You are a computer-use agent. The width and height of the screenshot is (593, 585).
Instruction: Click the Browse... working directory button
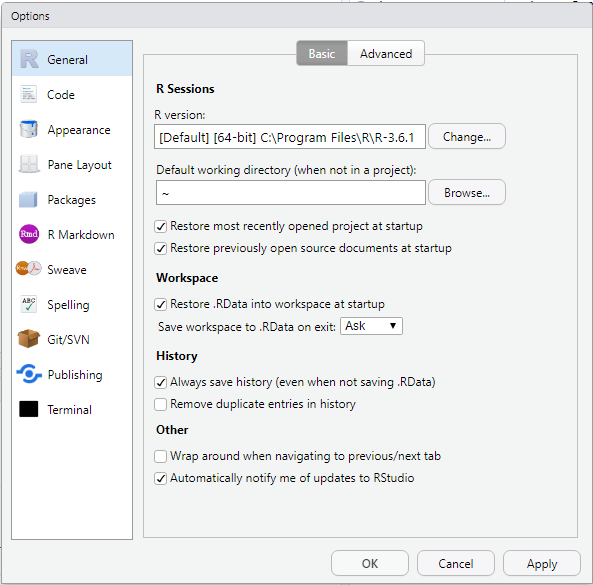click(x=467, y=192)
